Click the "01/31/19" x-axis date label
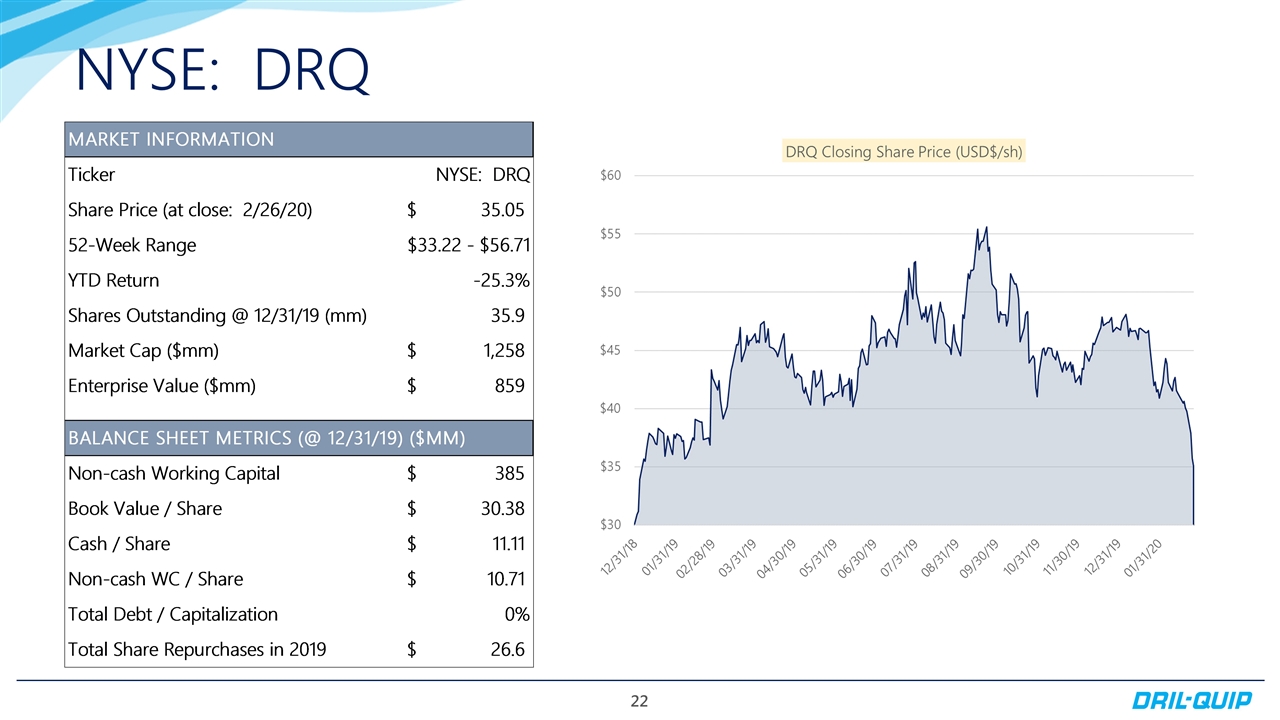The image size is (1280, 720). (662, 556)
